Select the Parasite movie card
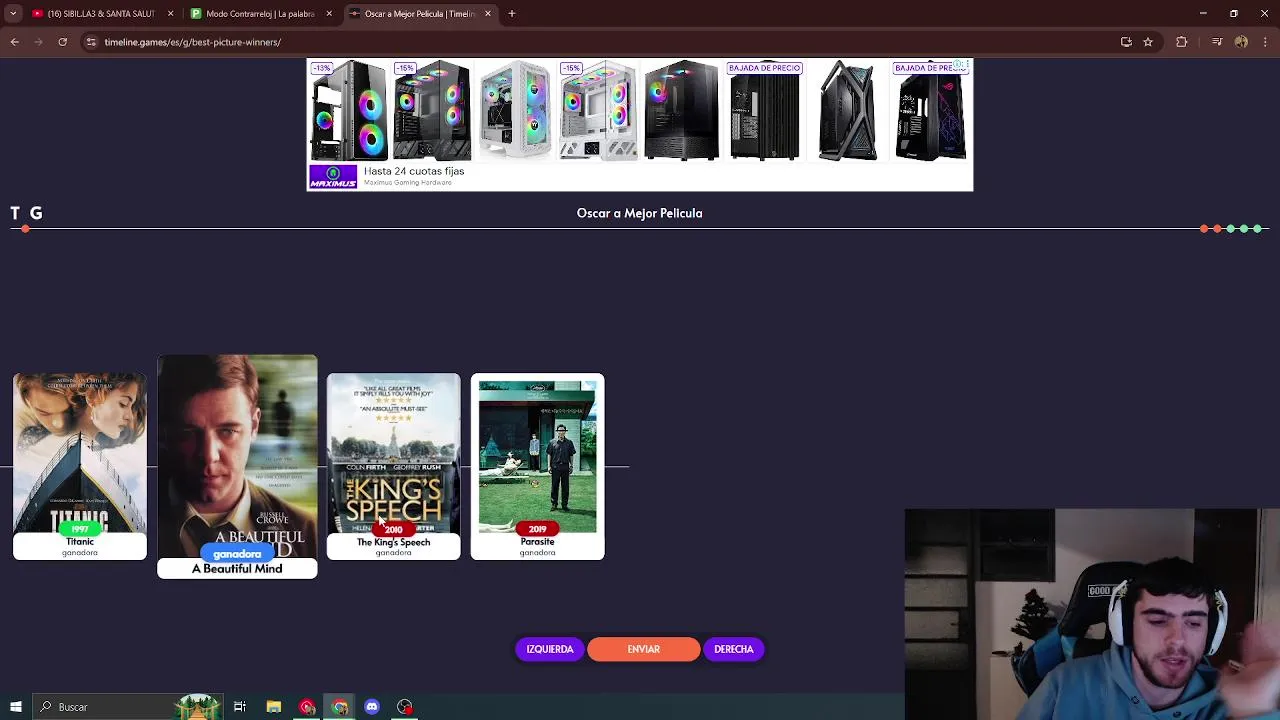 coord(538,466)
